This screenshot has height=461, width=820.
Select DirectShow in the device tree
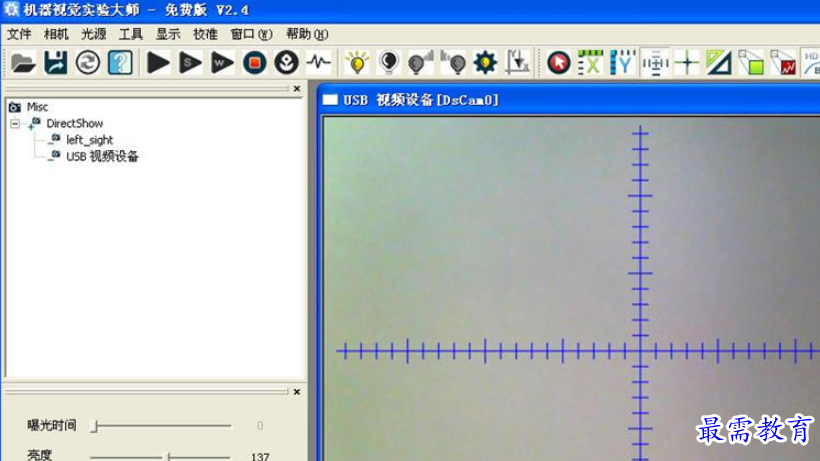pyautogui.click(x=75, y=124)
